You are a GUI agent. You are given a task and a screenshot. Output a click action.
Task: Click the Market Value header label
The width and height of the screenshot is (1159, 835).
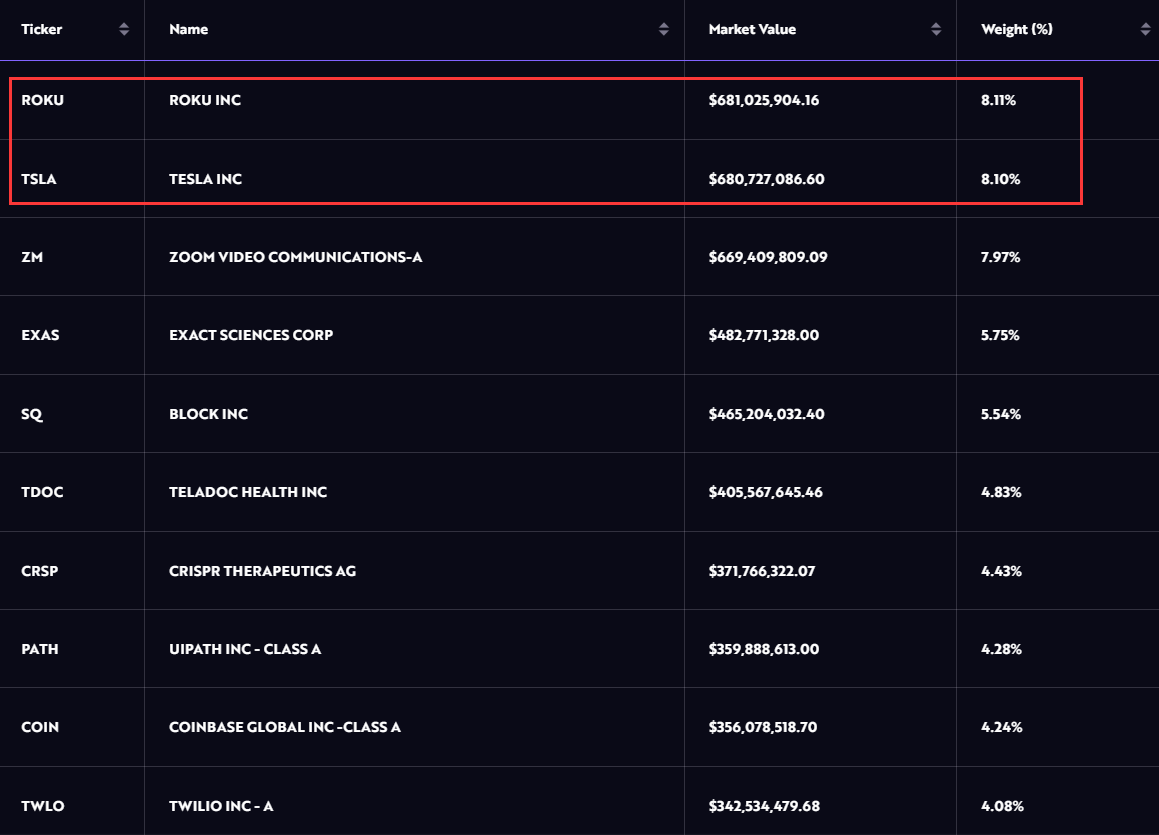click(x=752, y=30)
